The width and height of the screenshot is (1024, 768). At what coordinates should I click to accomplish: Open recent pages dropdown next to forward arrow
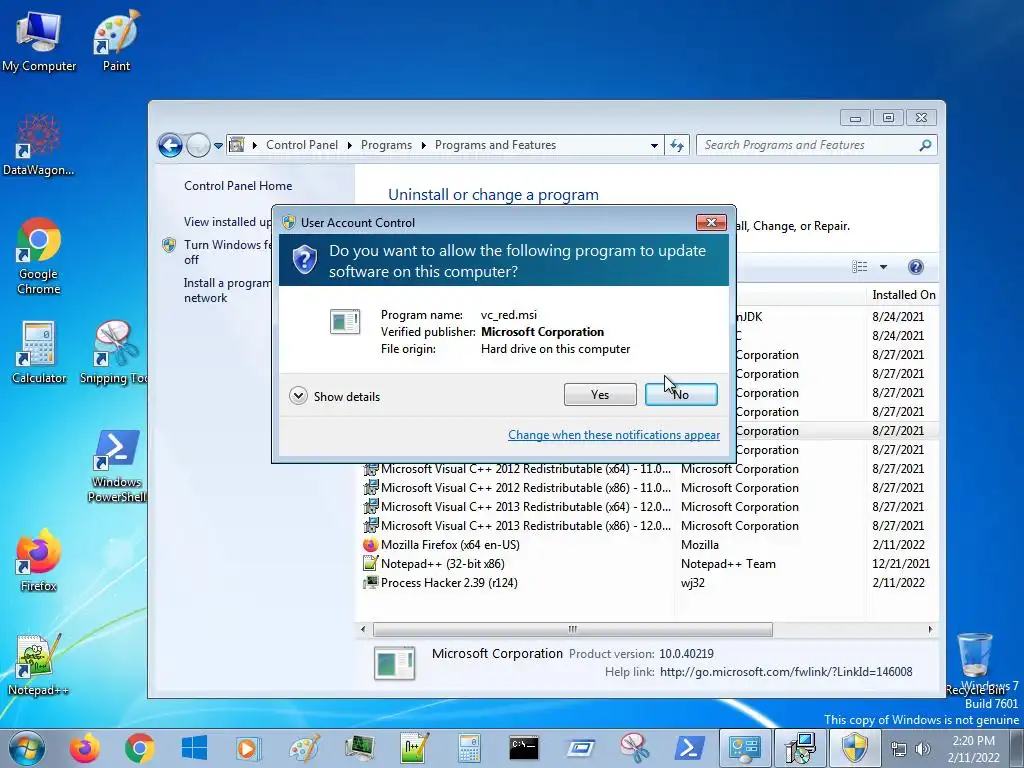(x=218, y=146)
